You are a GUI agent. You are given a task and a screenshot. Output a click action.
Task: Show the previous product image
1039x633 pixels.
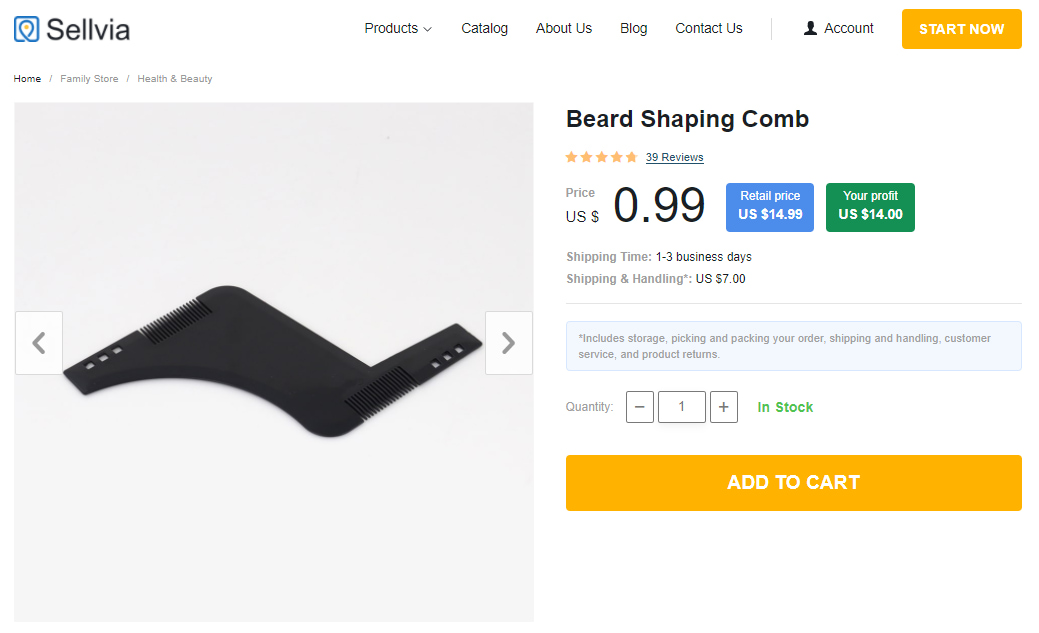[x=39, y=343]
